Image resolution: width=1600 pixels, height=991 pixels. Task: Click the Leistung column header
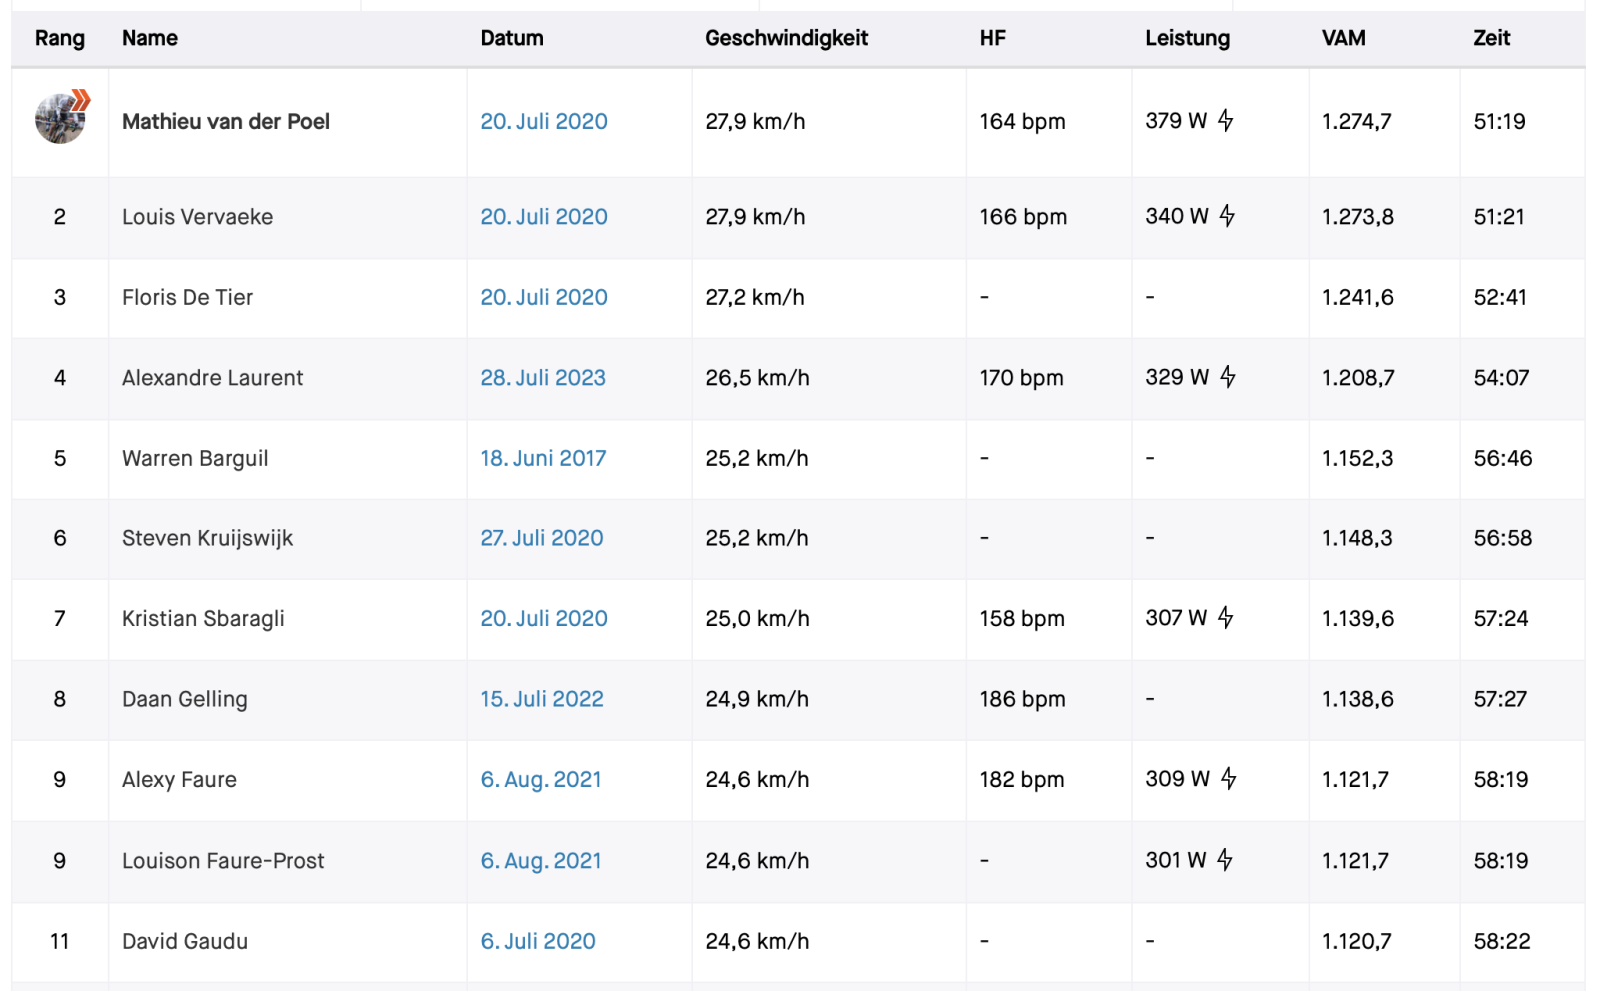(x=1187, y=38)
